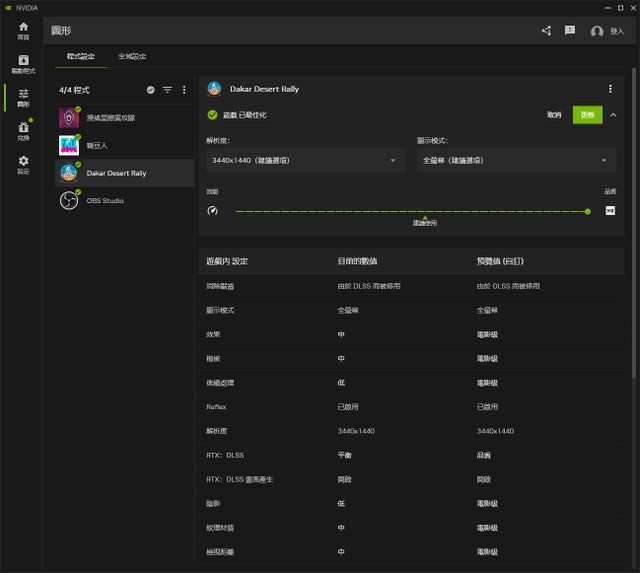The width and height of the screenshot is (640, 573).
Task: Open the feedback notification icon in header
Action: [x=570, y=30]
